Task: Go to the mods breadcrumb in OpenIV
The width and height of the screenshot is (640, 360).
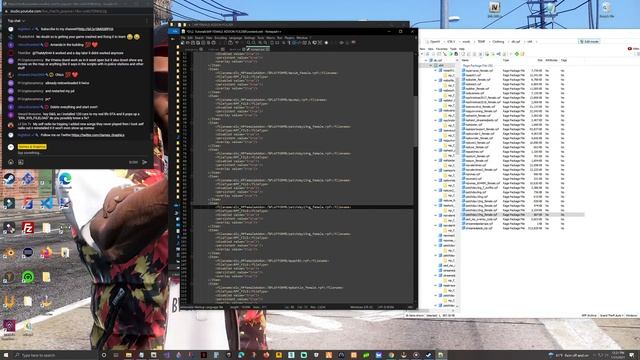Action: [x=466, y=42]
